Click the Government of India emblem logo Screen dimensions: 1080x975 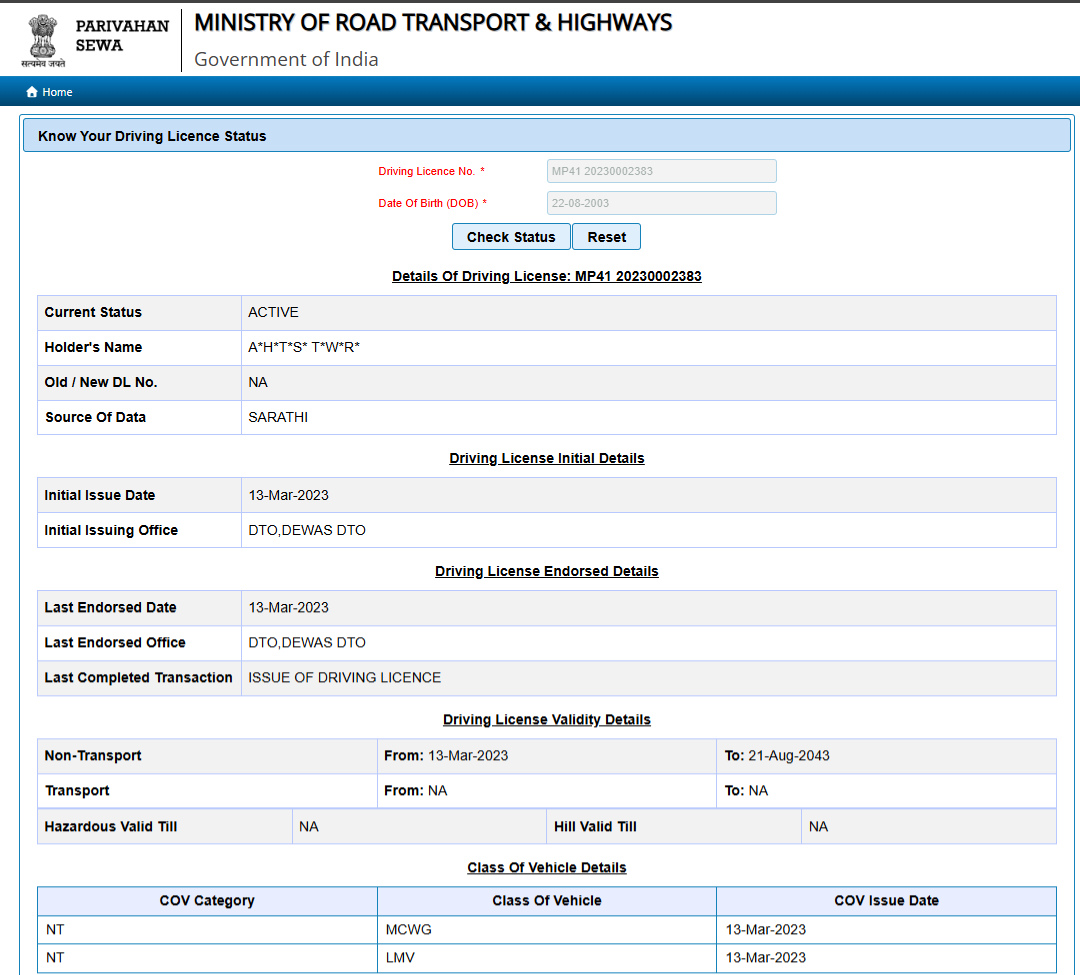pyautogui.click(x=43, y=38)
